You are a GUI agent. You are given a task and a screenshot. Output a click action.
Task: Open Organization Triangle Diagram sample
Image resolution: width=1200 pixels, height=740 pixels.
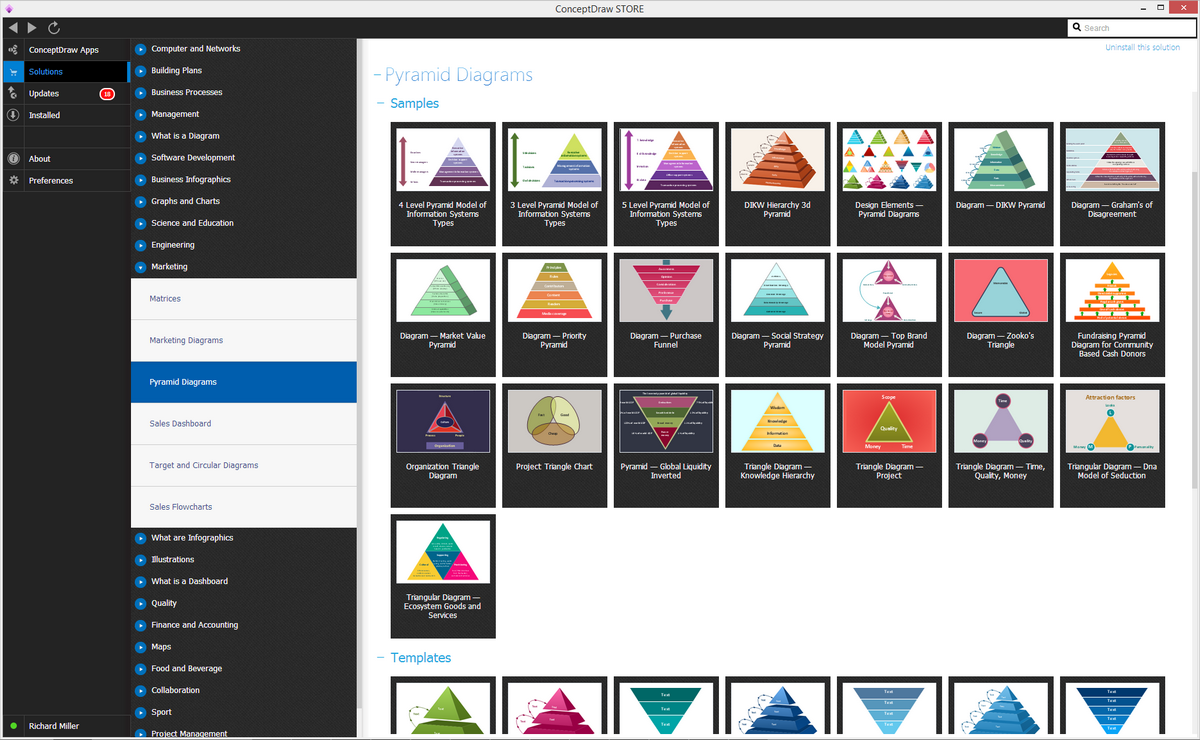tap(443, 445)
